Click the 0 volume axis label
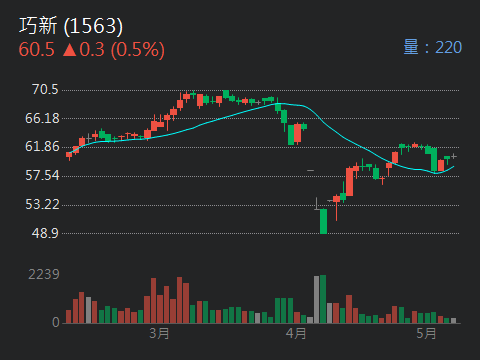 pos(56,322)
